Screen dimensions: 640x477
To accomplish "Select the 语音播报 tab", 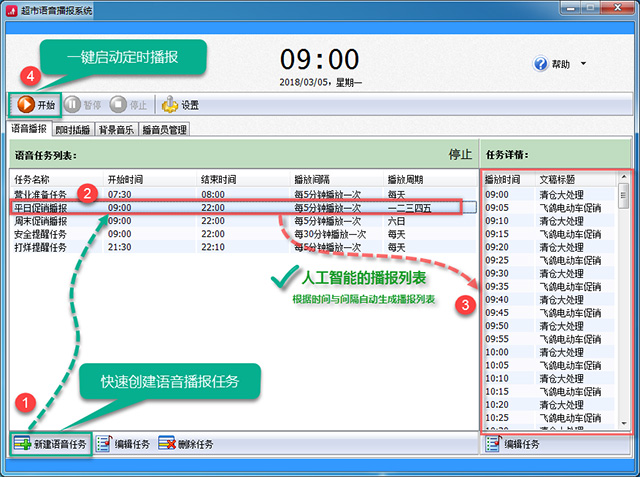I will click(x=30, y=129).
